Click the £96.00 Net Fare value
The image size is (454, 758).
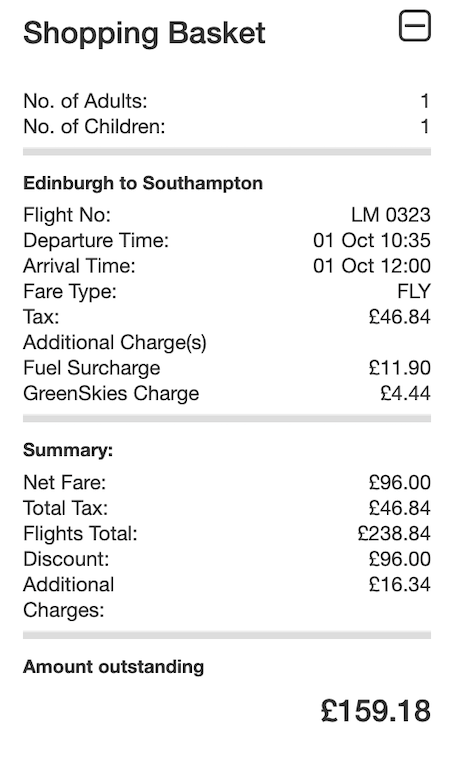399,482
